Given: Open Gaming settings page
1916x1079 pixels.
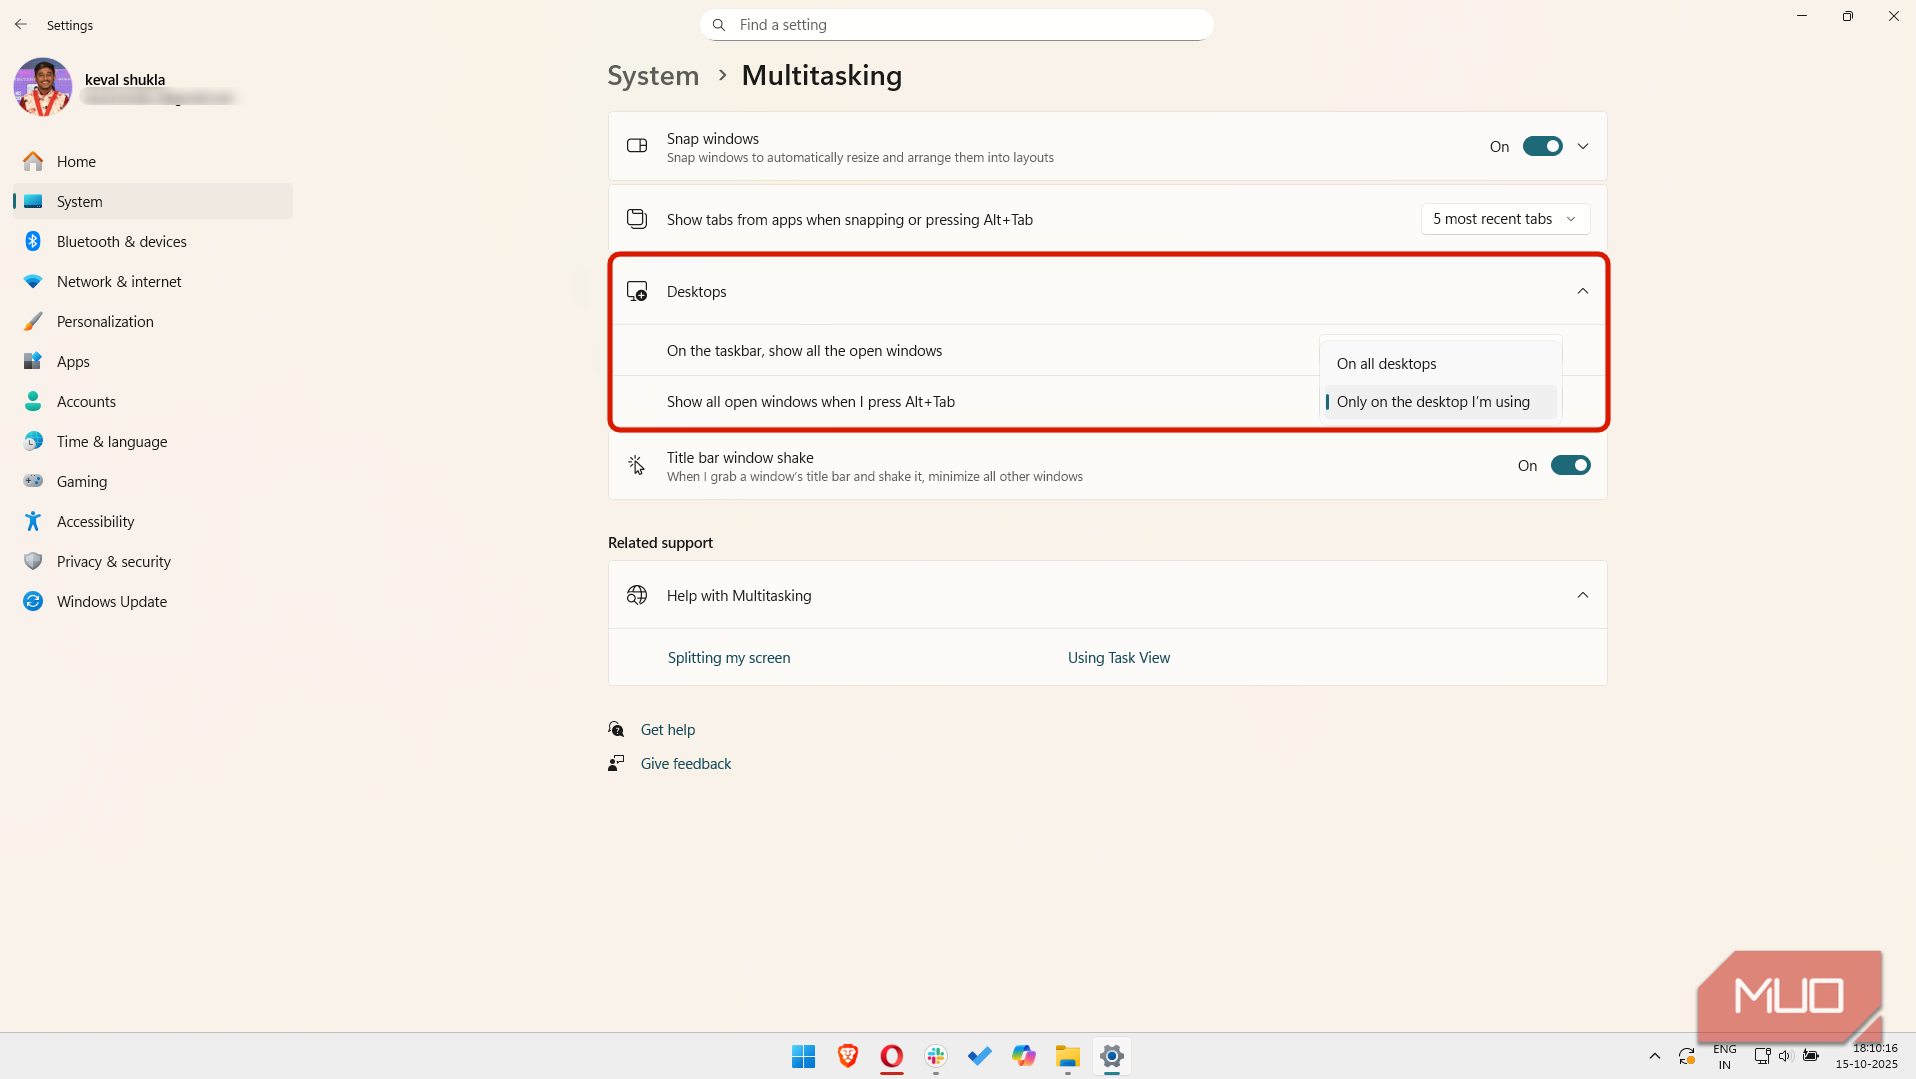Looking at the screenshot, I should [153, 481].
